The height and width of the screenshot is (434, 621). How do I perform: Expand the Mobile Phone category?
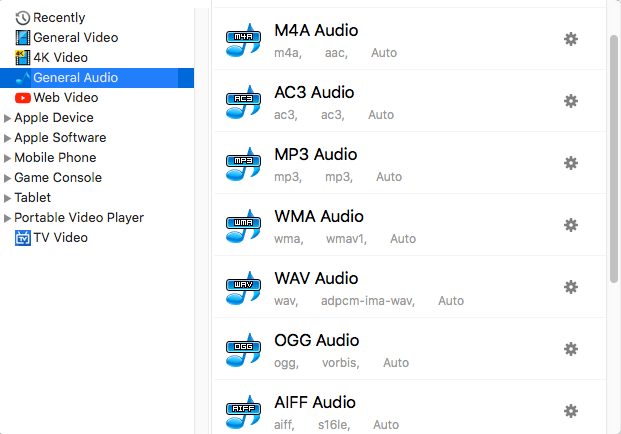(8, 158)
